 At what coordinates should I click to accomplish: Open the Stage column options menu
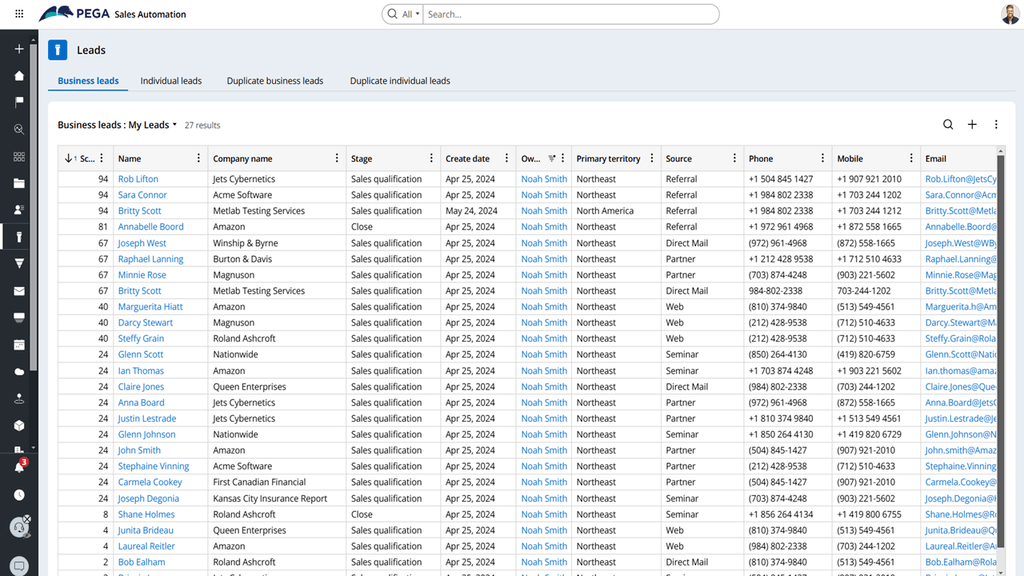tap(432, 159)
